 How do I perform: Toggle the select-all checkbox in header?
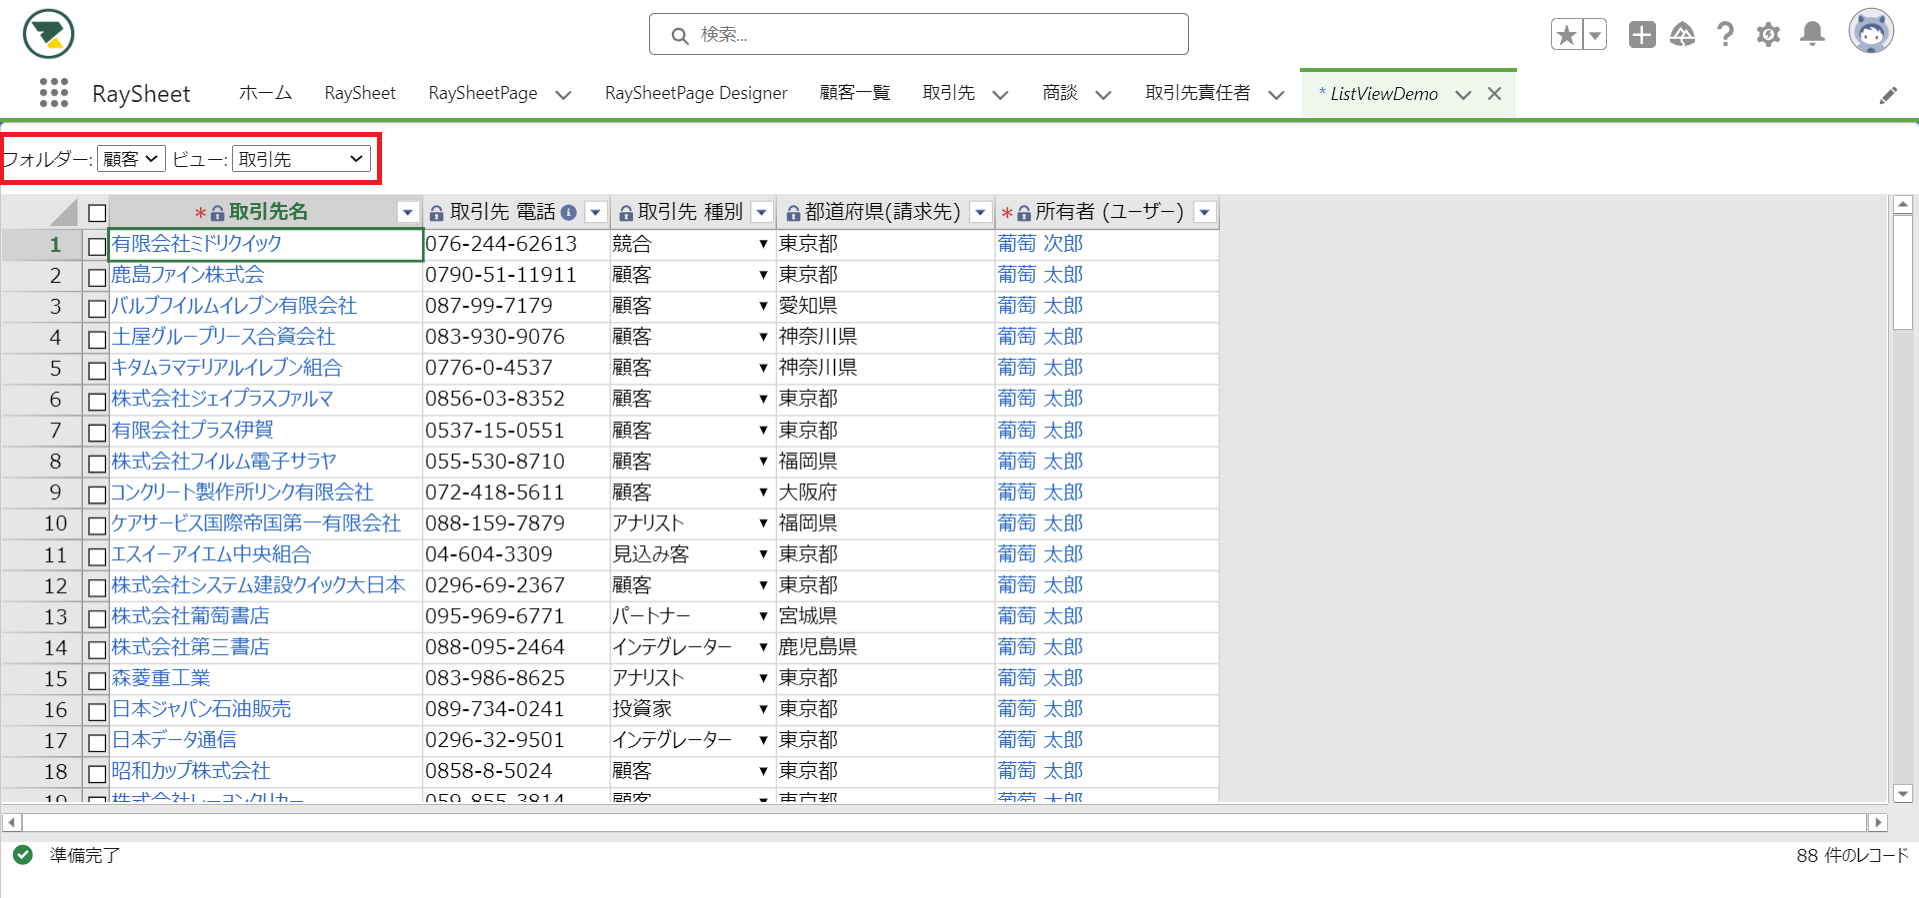pos(97,213)
